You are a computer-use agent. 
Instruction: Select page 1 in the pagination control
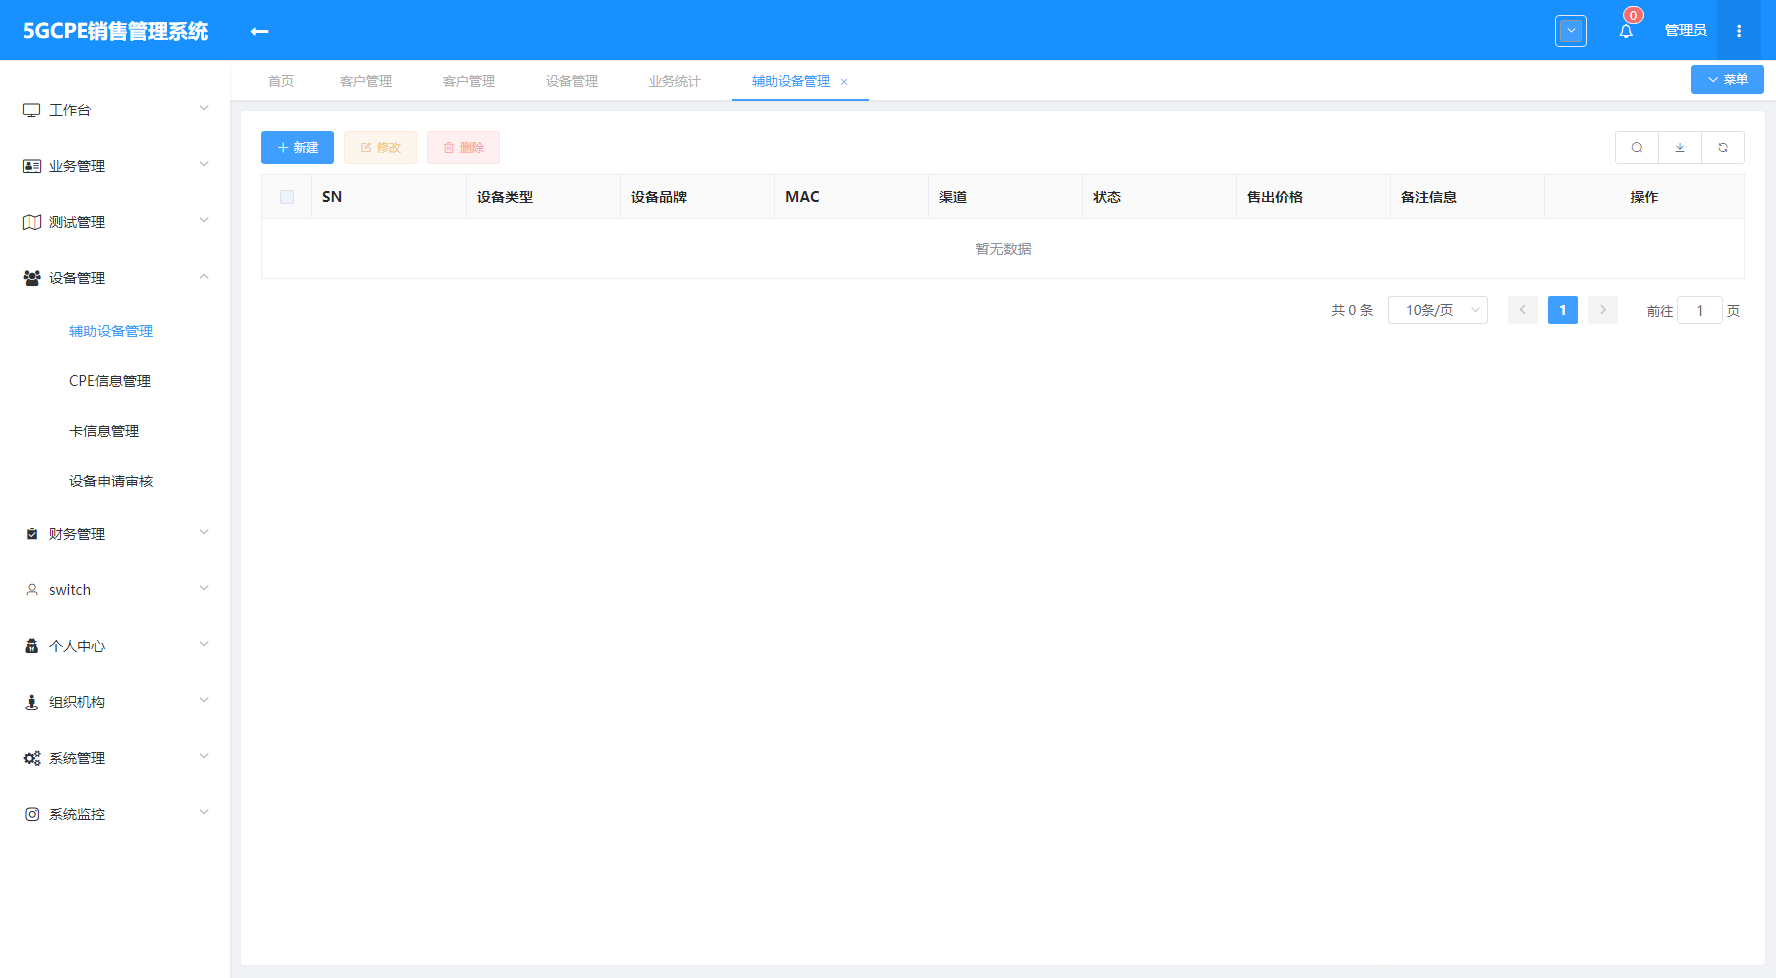1562,310
